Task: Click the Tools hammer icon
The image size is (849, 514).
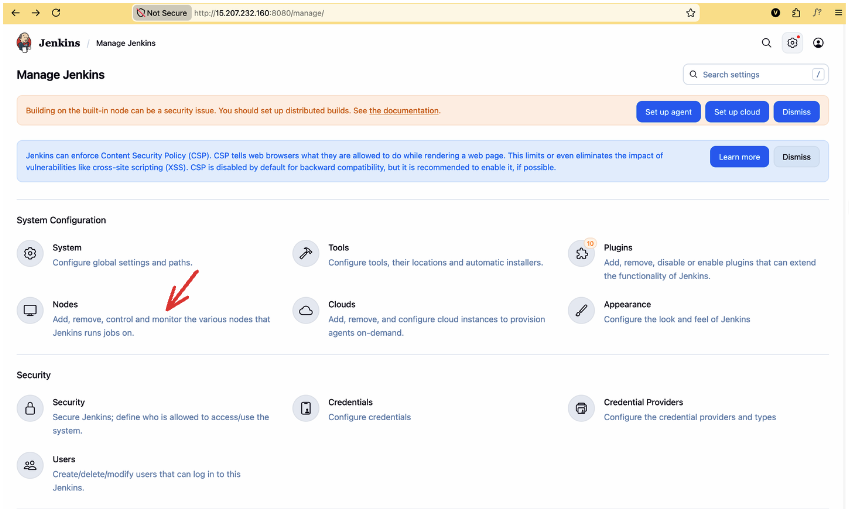Action: click(x=306, y=253)
